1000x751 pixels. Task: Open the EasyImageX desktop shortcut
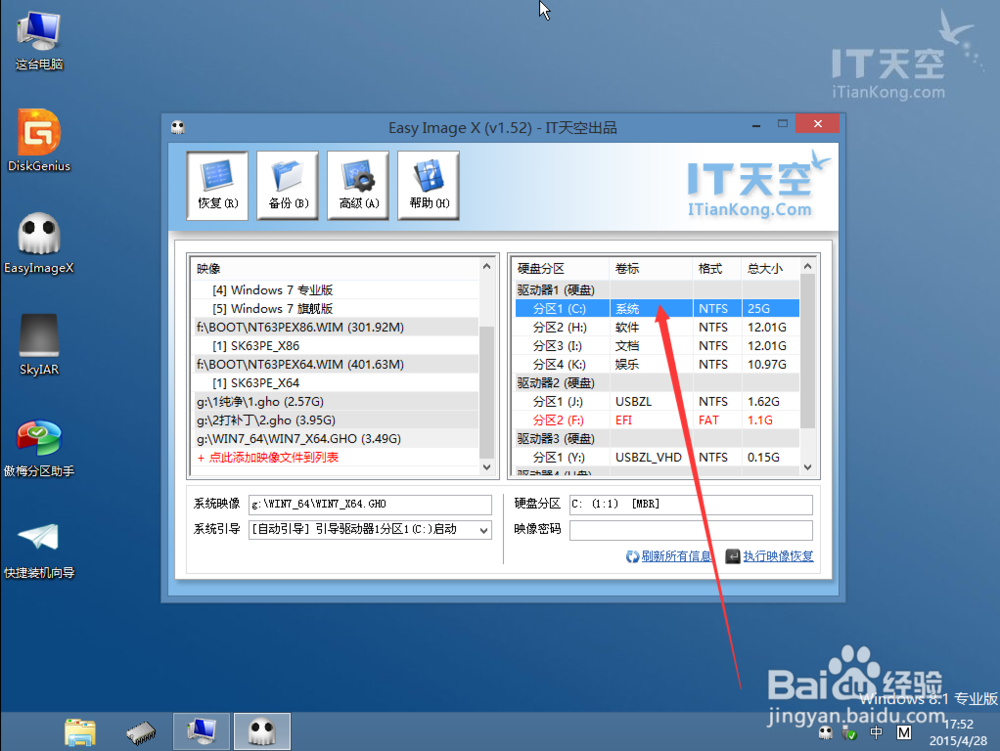point(40,243)
